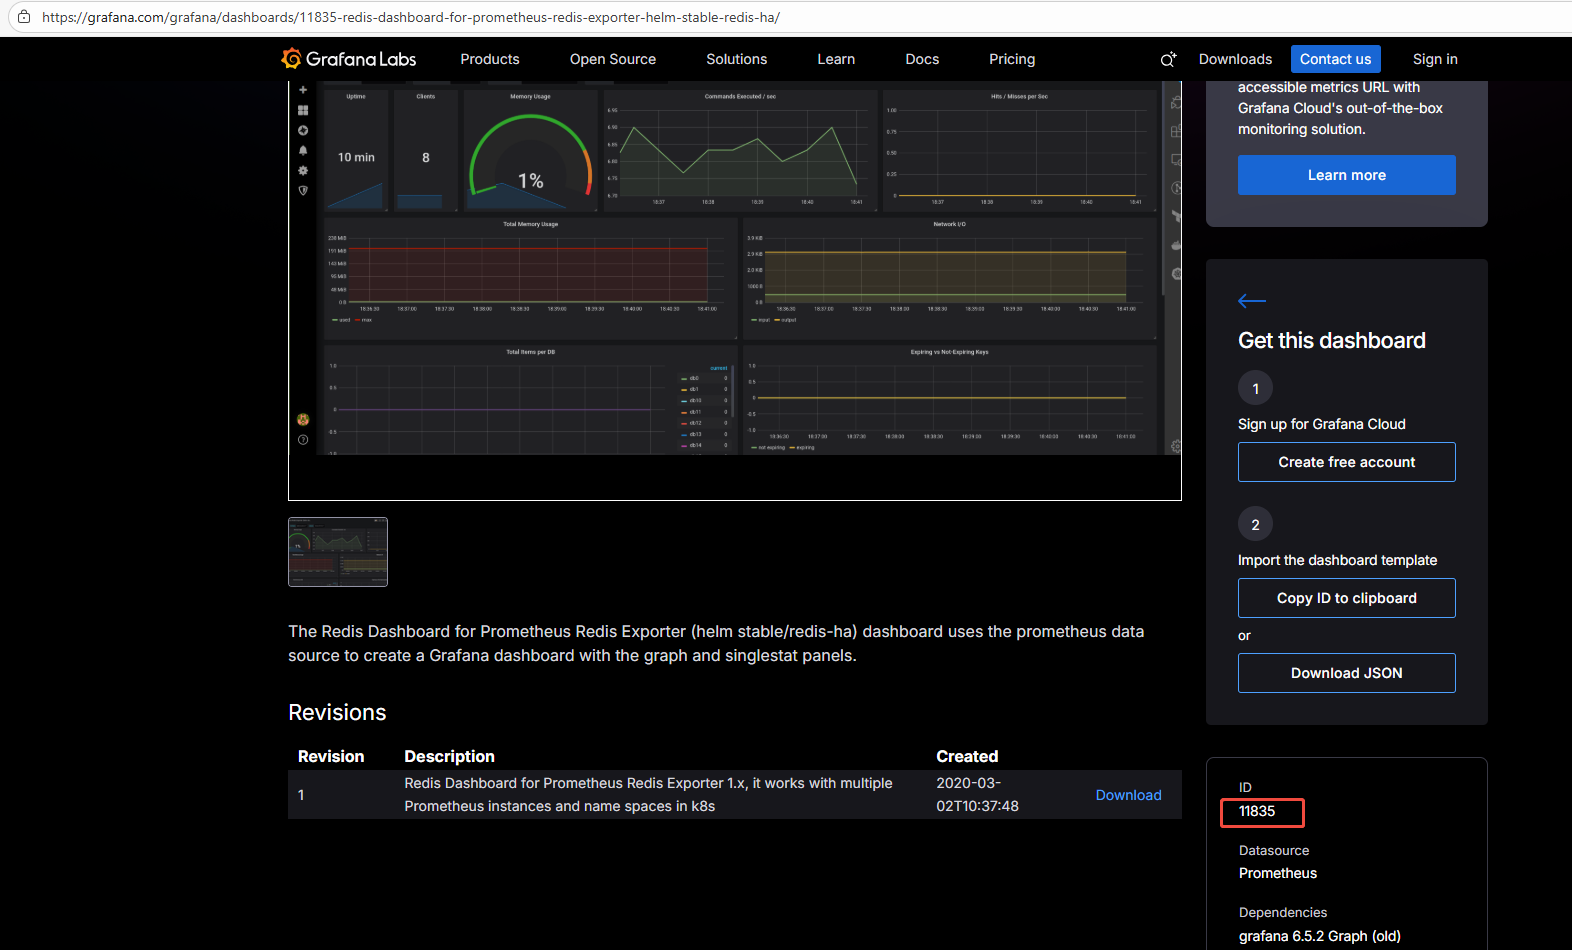Click the site info icon in address bar

coord(24,17)
